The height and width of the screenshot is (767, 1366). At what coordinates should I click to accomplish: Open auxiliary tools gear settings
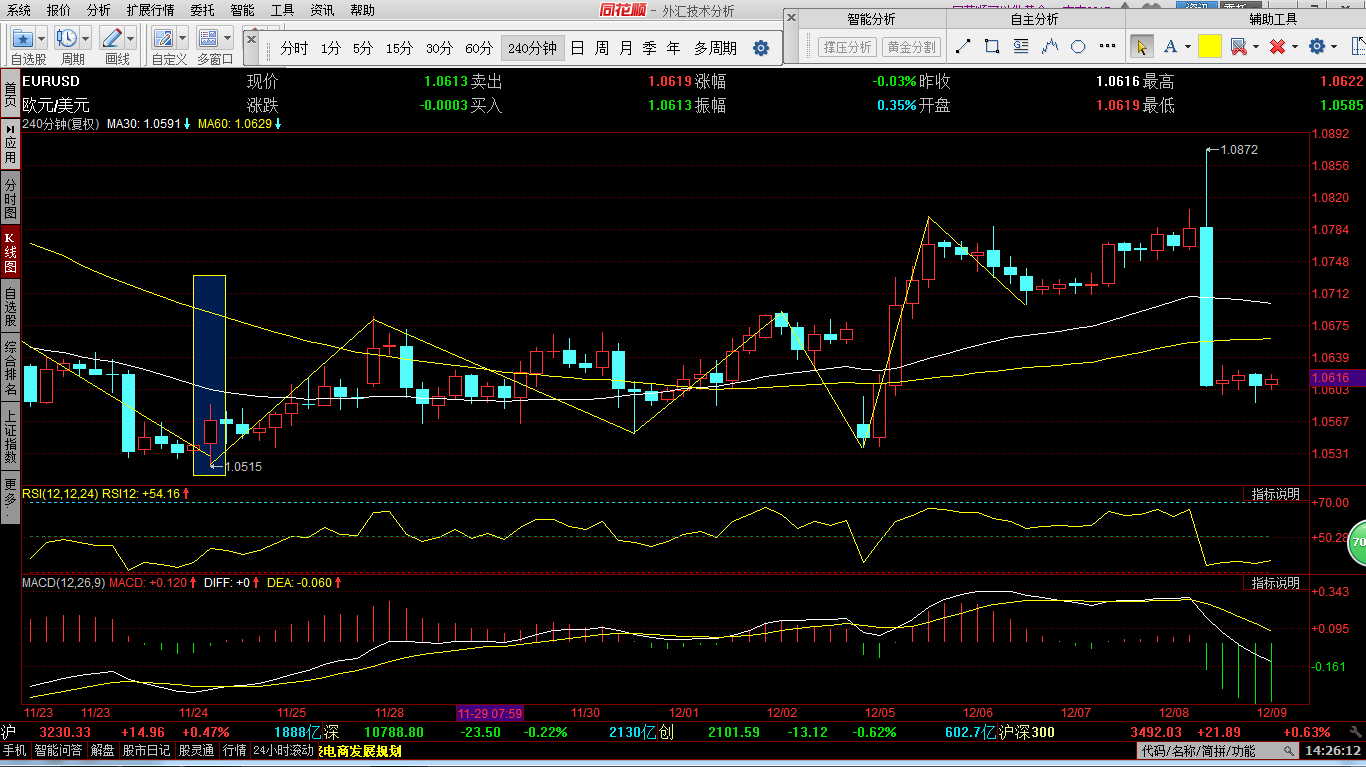1317,47
